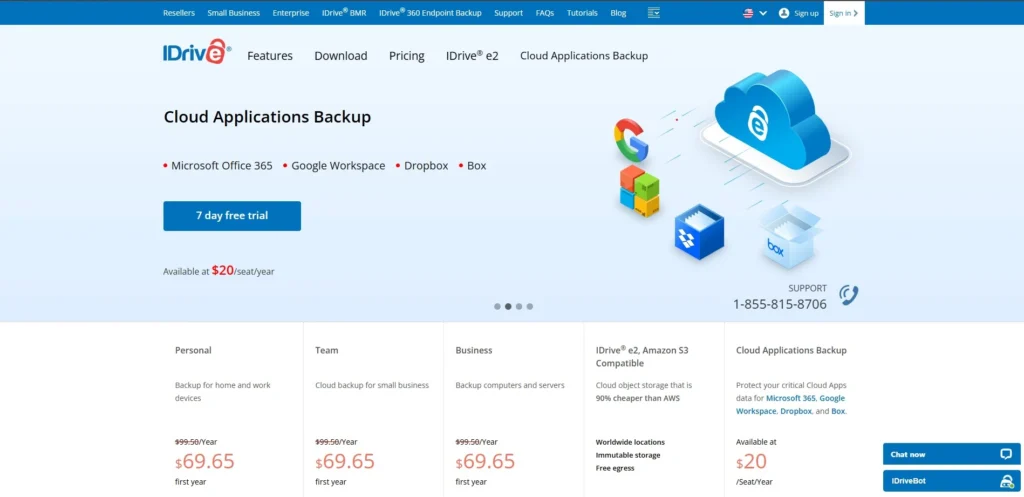
Task: Open the IDriveBot button
Action: click(952, 481)
